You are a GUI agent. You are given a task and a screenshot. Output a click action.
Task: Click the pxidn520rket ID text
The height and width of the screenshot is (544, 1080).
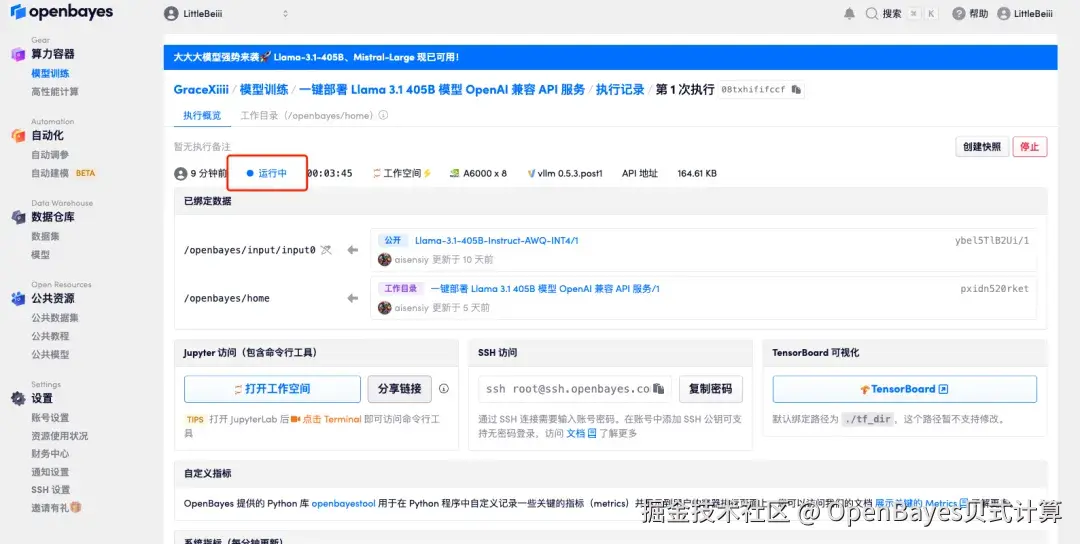995,289
